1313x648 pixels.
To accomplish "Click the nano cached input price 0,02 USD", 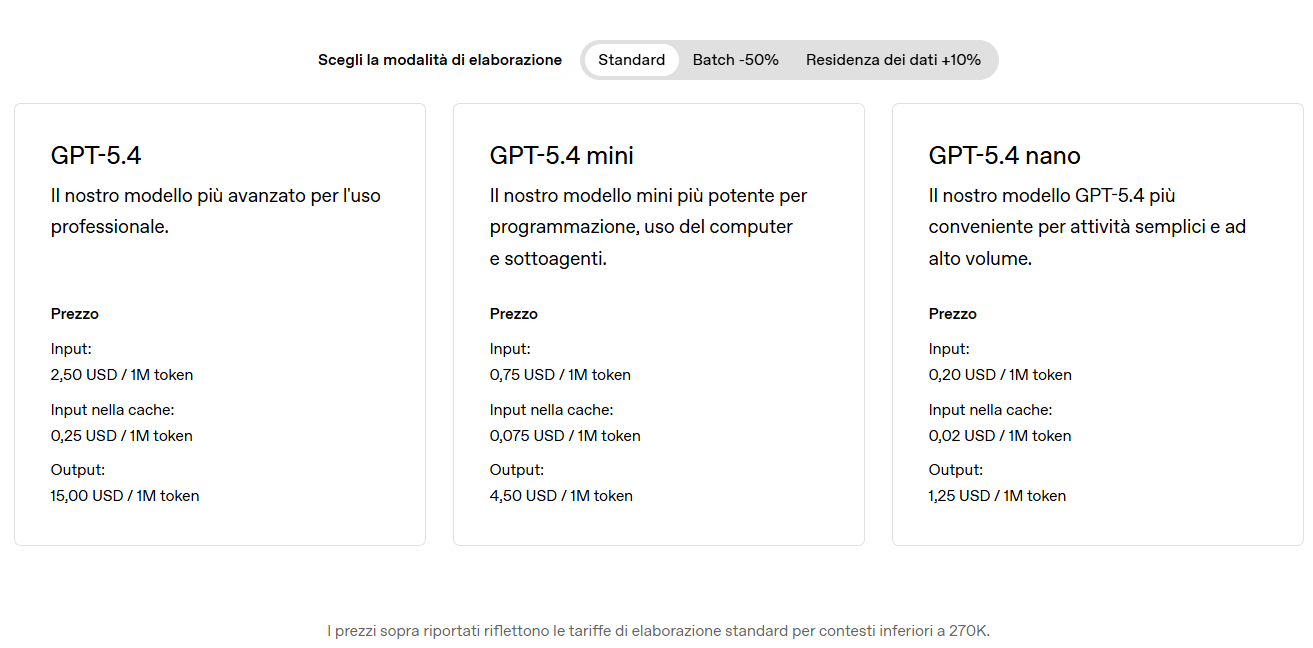I will click(1000, 436).
